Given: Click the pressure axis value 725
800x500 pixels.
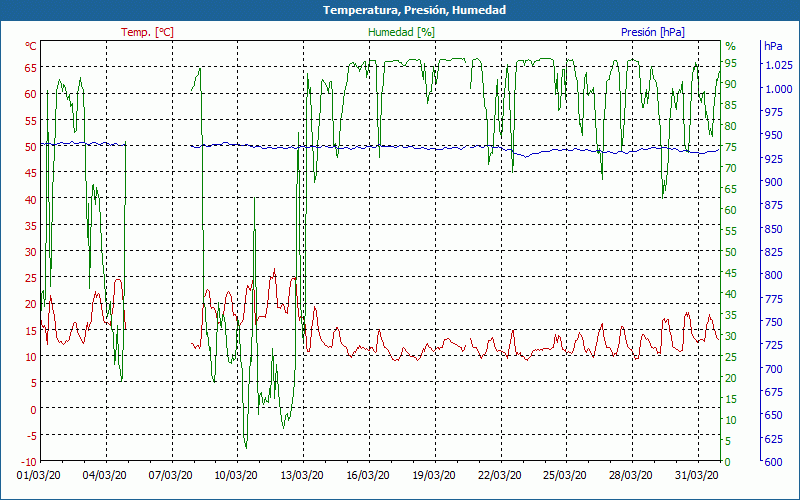Looking at the screenshot, I should [772, 345].
